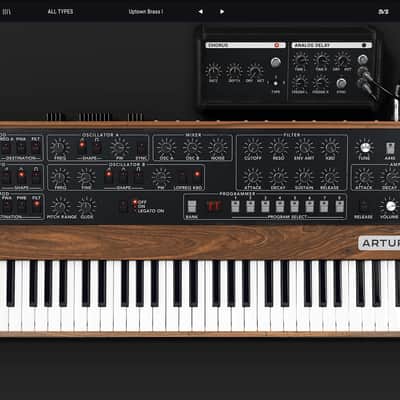400x400 pixels.
Task: Open the preset browser library icon
Action: coord(7,12)
